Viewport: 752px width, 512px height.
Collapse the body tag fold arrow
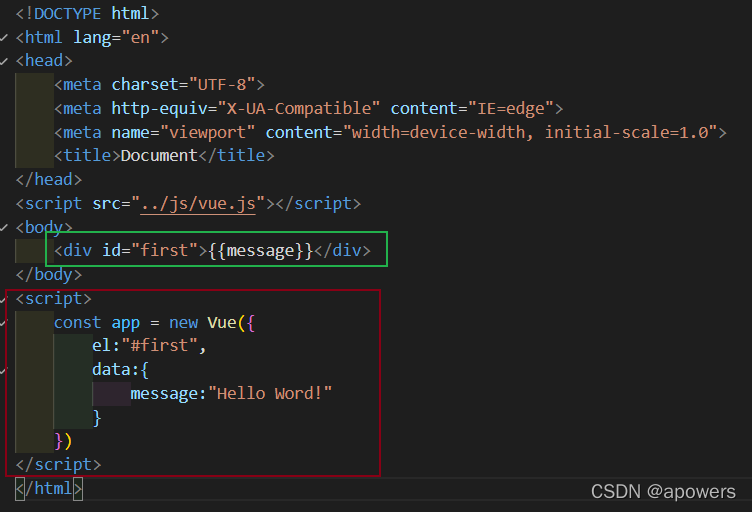4,227
